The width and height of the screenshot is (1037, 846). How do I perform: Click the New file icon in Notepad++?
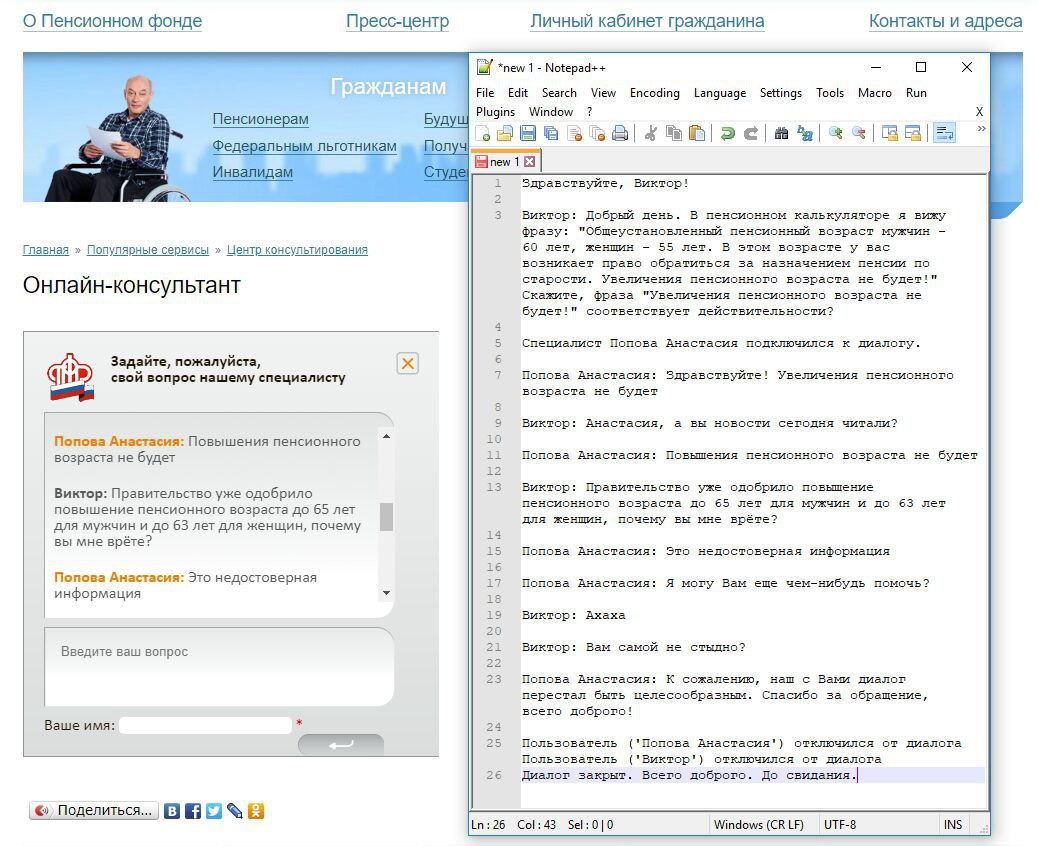[x=483, y=134]
